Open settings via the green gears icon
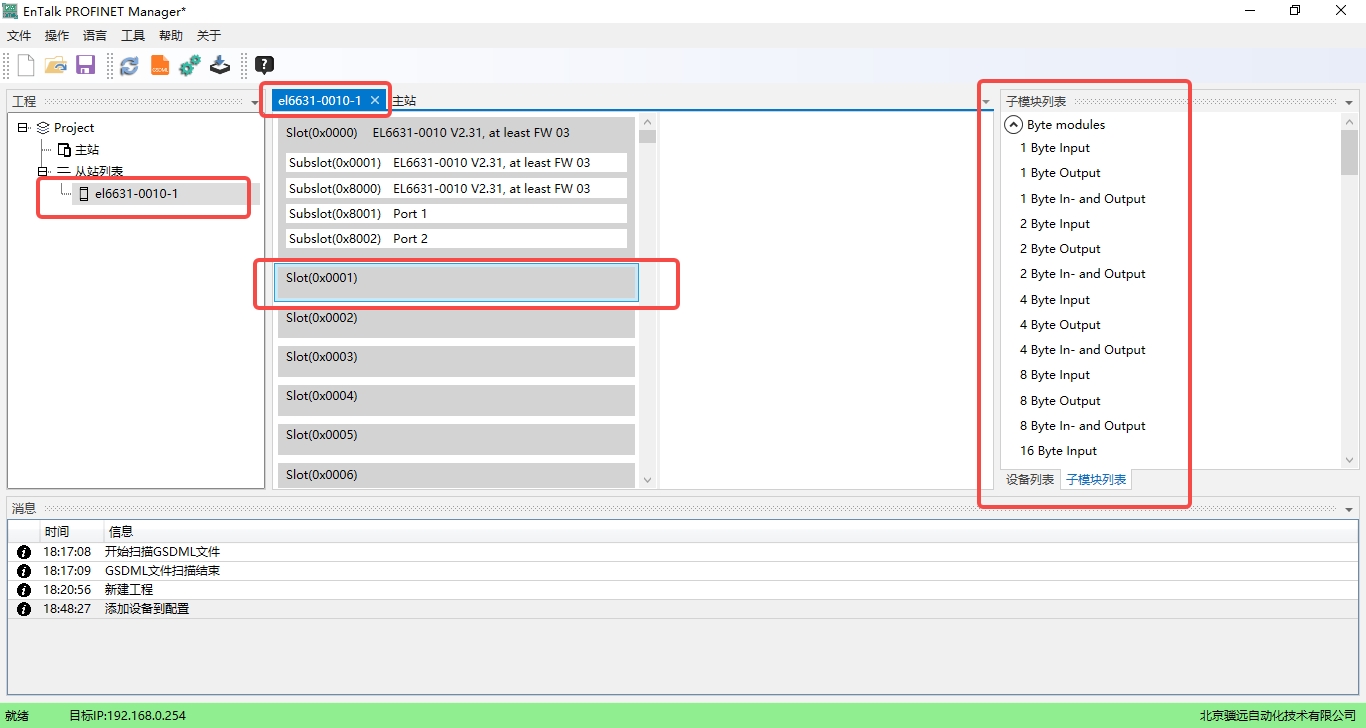Screen dimensions: 1366x728 point(190,66)
